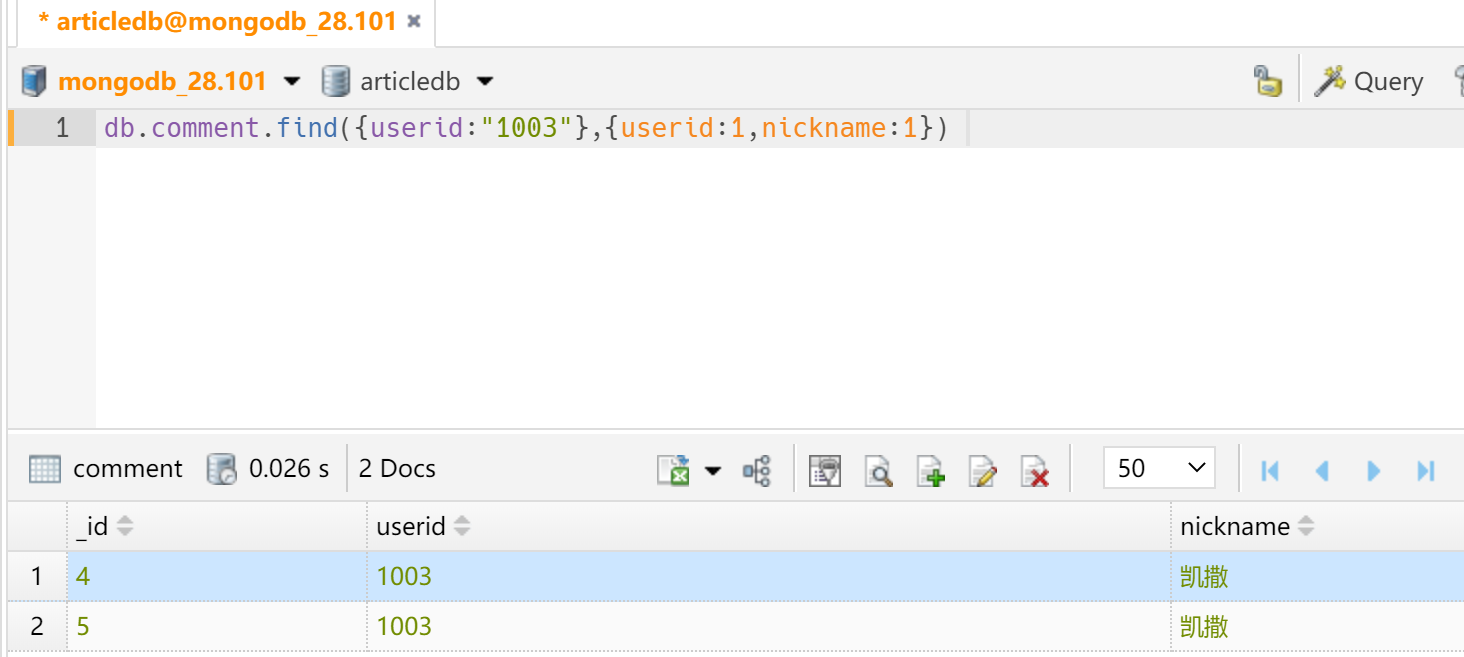Screen dimensions: 1464x657
Task: Jump to the last results page
Action: coord(1426,470)
